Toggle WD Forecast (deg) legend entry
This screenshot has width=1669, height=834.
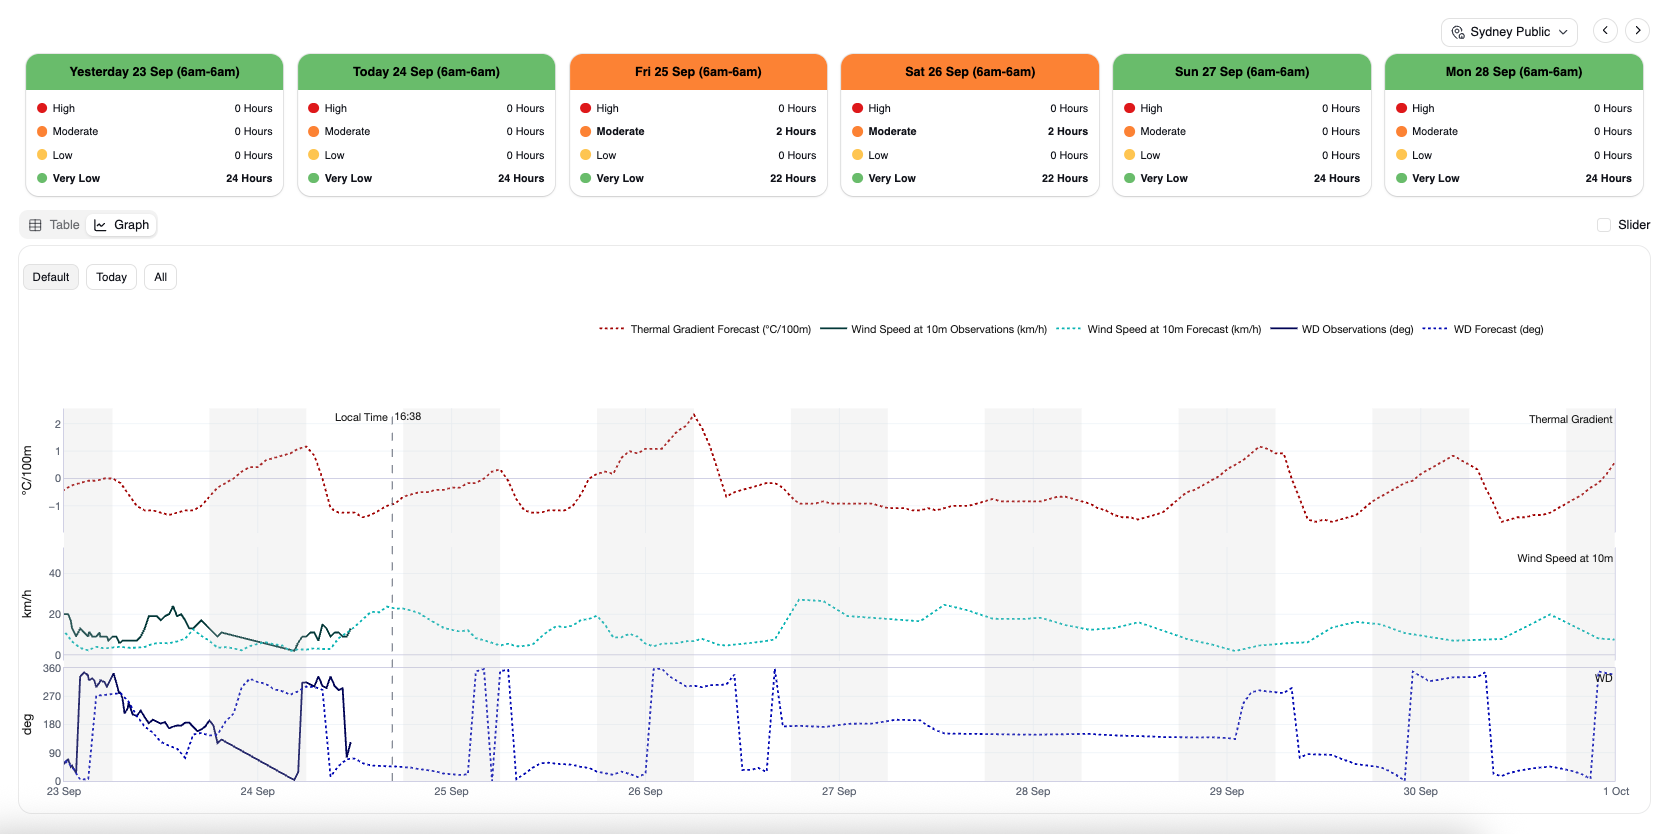pyautogui.click(x=1483, y=329)
